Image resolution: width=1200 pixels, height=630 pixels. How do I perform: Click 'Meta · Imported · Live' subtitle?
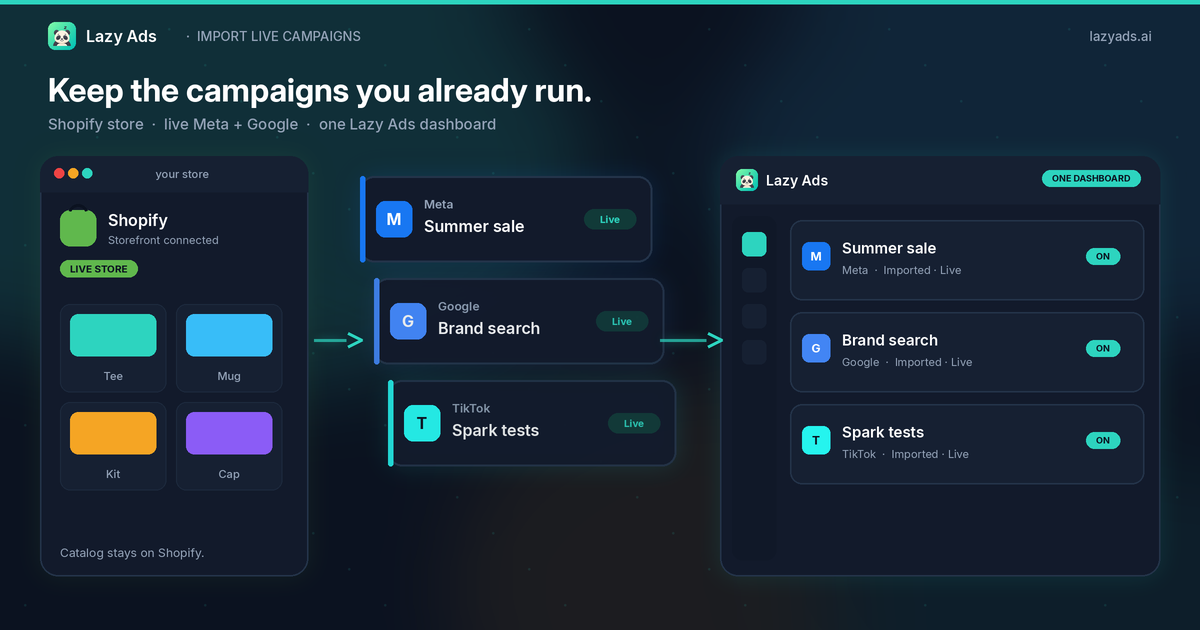coord(901,270)
